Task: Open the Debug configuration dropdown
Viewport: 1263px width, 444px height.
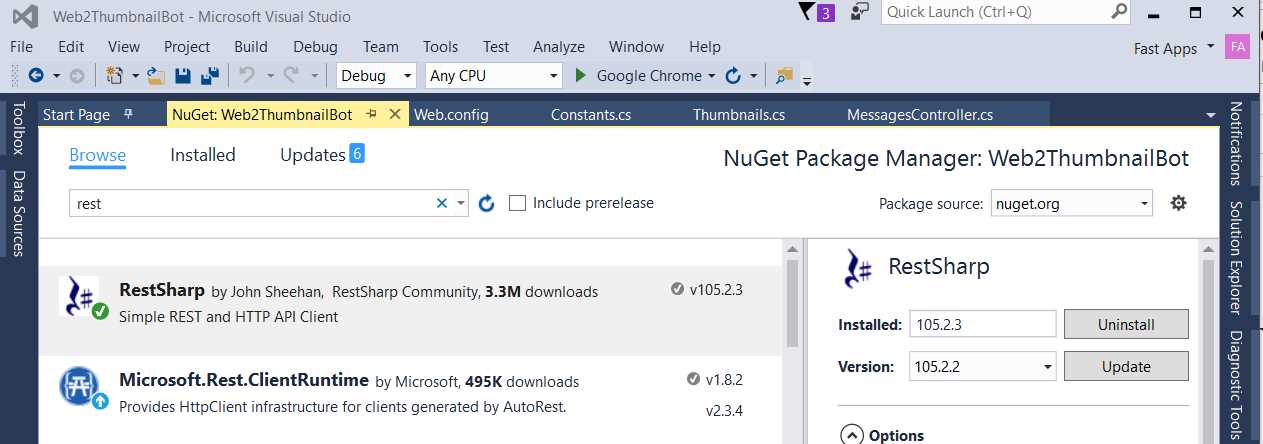Action: tap(377, 75)
